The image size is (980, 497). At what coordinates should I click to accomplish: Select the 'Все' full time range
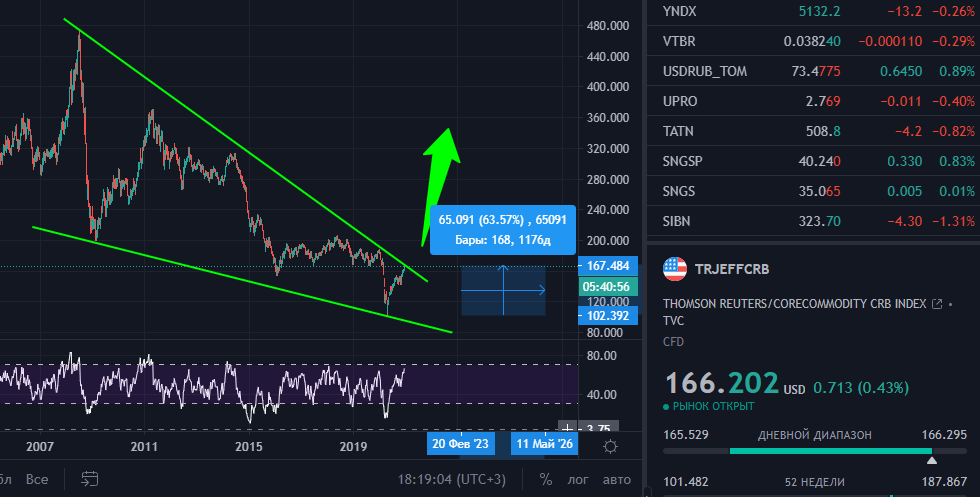37,479
